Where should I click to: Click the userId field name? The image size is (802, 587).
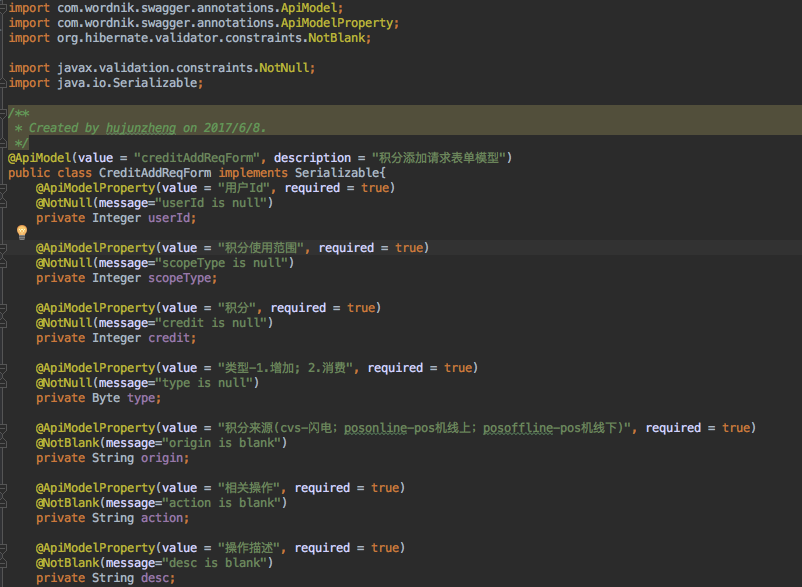point(169,218)
